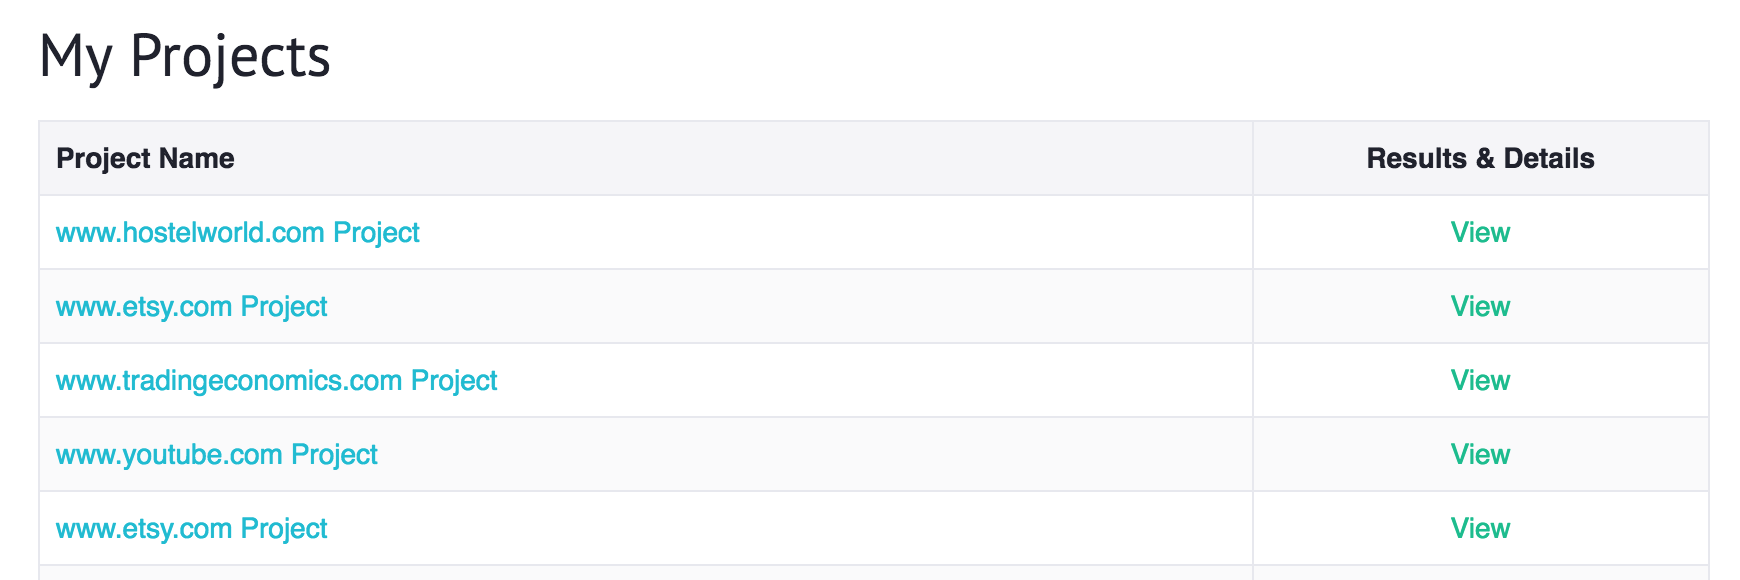Image resolution: width=1740 pixels, height=580 pixels.
Task: View results for the tradingeconomics project
Action: (1480, 381)
